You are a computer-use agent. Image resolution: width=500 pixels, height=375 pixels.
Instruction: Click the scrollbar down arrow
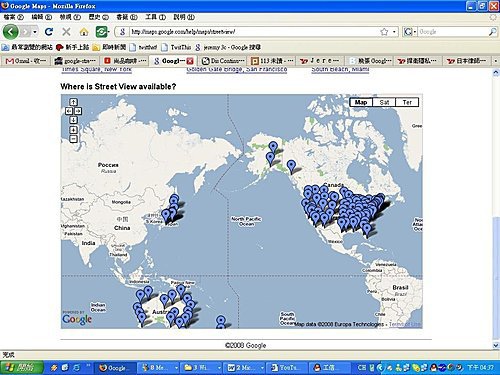point(496,345)
